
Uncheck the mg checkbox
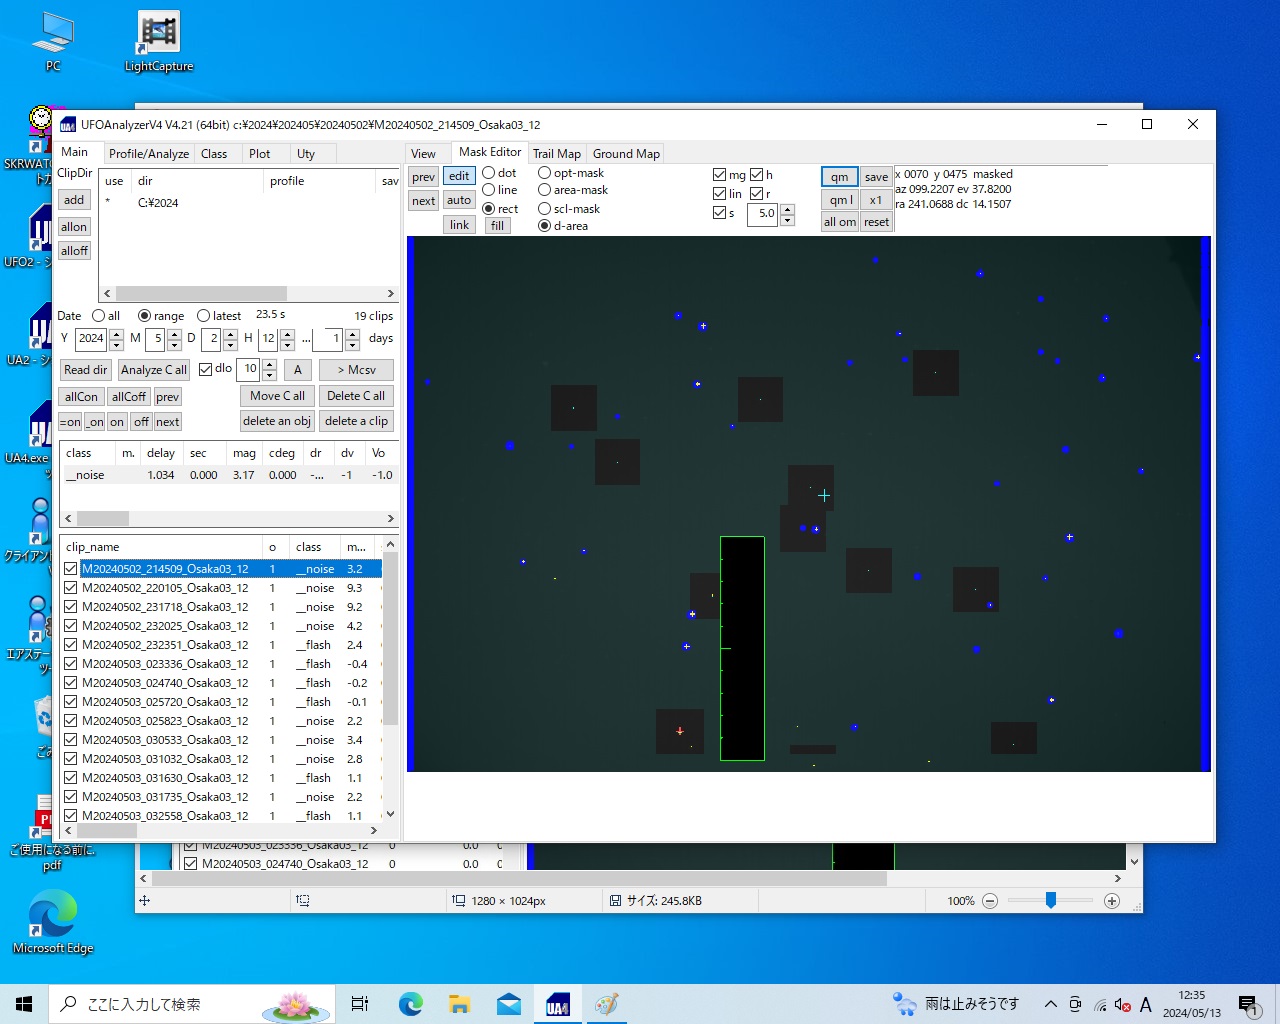[x=719, y=175]
